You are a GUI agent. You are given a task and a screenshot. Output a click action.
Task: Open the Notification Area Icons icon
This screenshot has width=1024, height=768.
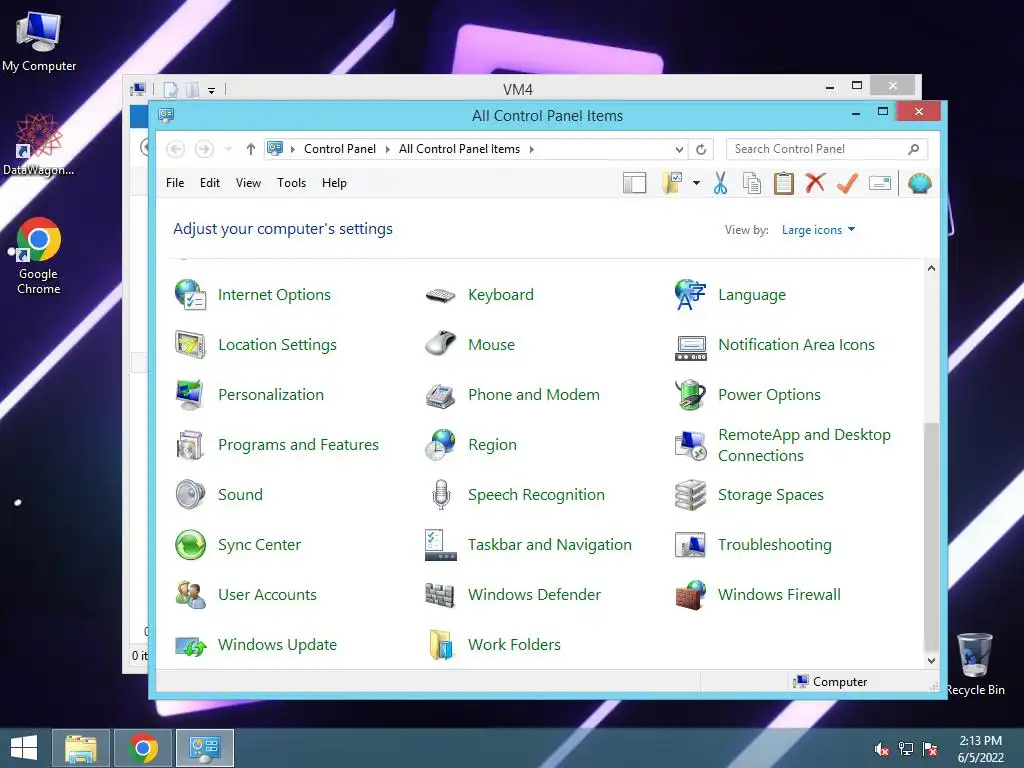pos(690,347)
